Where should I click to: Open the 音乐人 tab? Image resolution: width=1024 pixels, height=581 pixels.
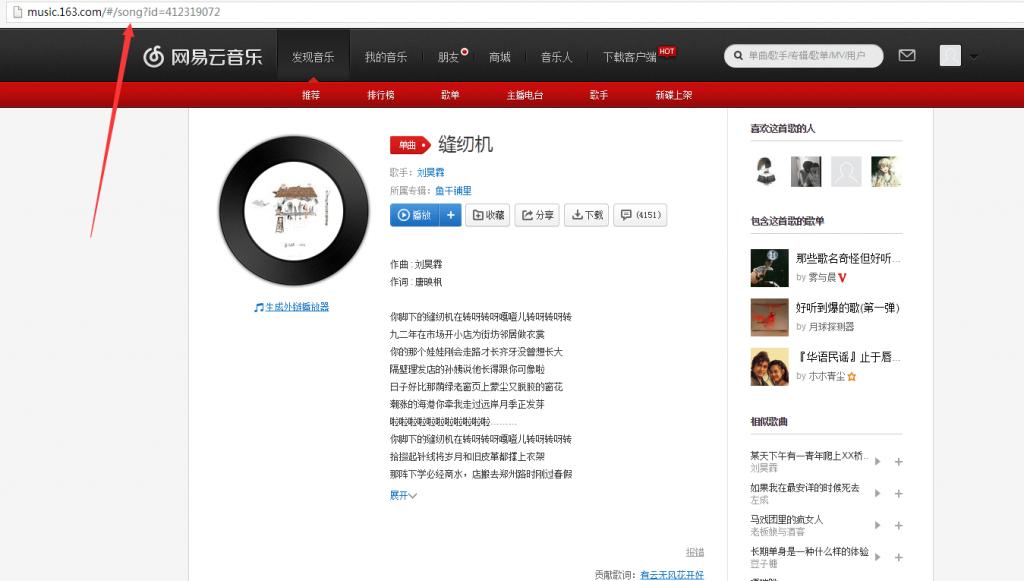click(556, 57)
